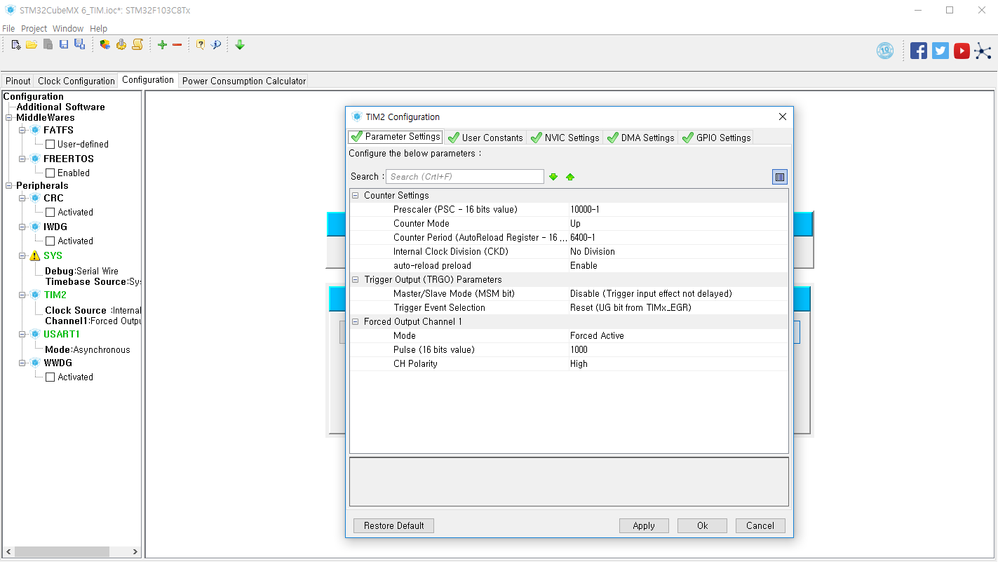
Task: Save the project with the floppy icon
Action: [64, 45]
